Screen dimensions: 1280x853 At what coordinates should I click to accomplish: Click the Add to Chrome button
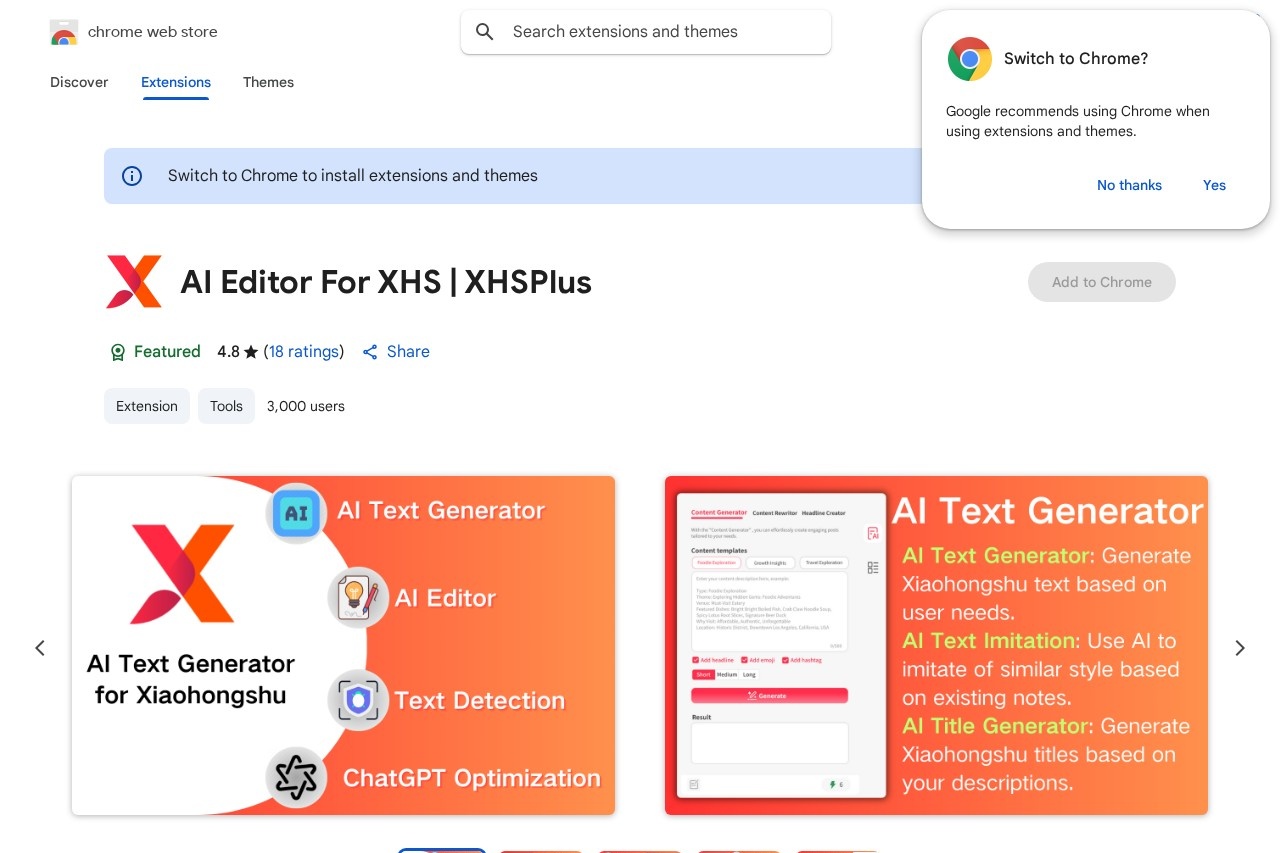click(1101, 282)
